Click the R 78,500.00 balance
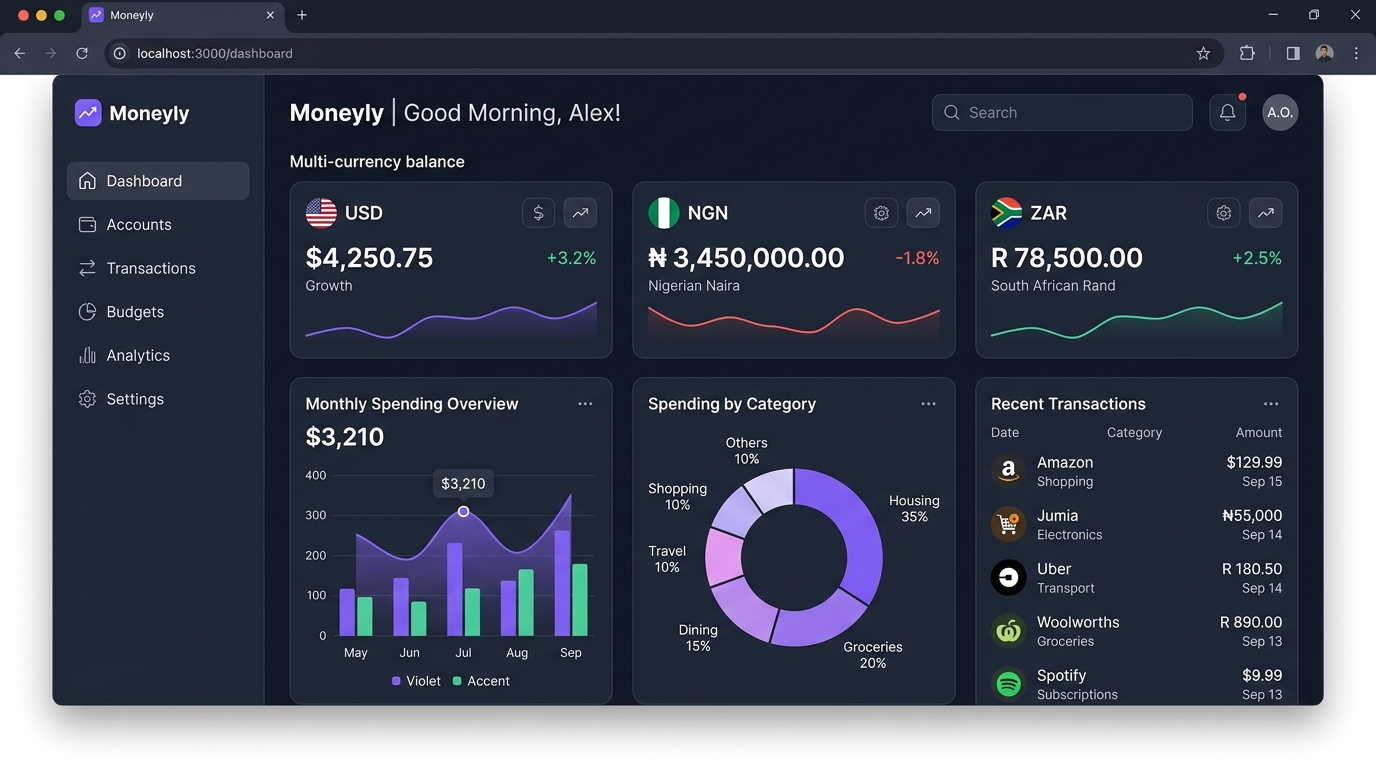 point(1067,258)
